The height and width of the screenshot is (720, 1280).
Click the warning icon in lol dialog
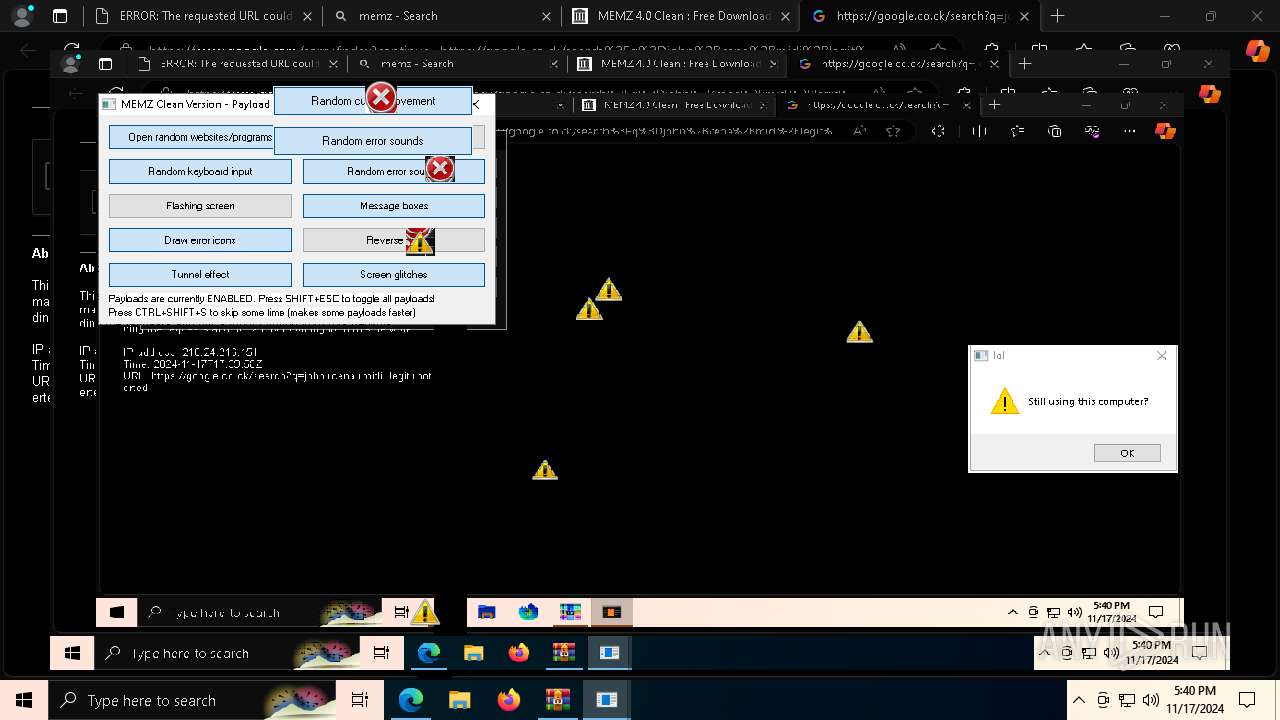click(x=1004, y=402)
